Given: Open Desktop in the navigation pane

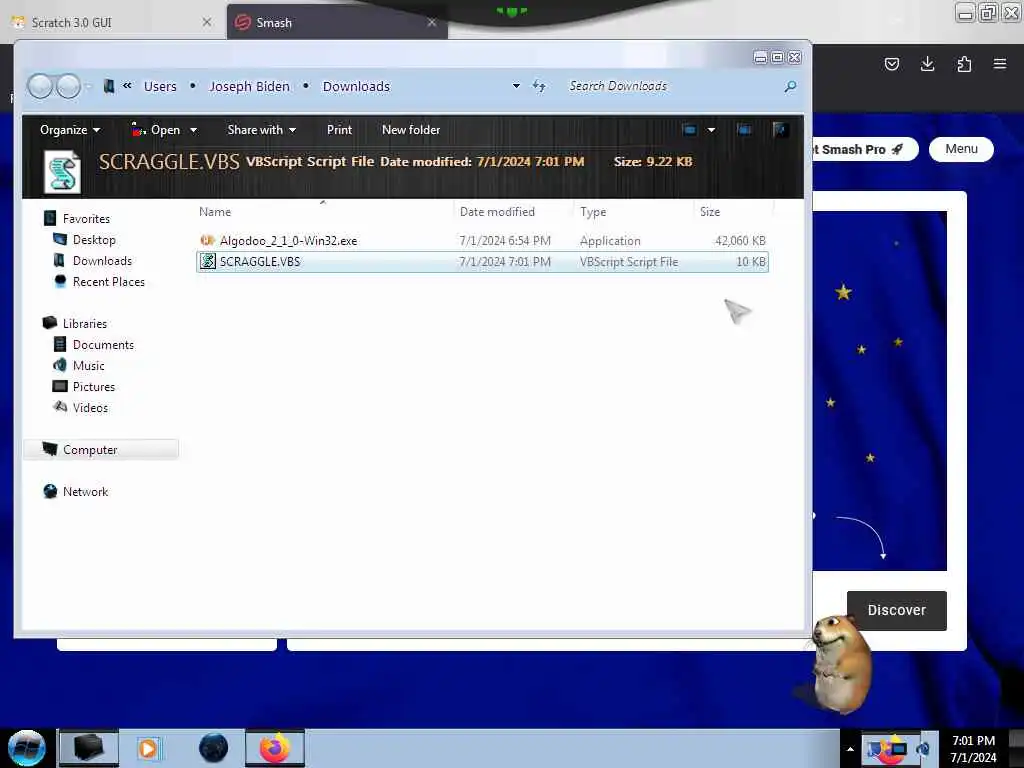Looking at the screenshot, I should pyautogui.click(x=94, y=240).
